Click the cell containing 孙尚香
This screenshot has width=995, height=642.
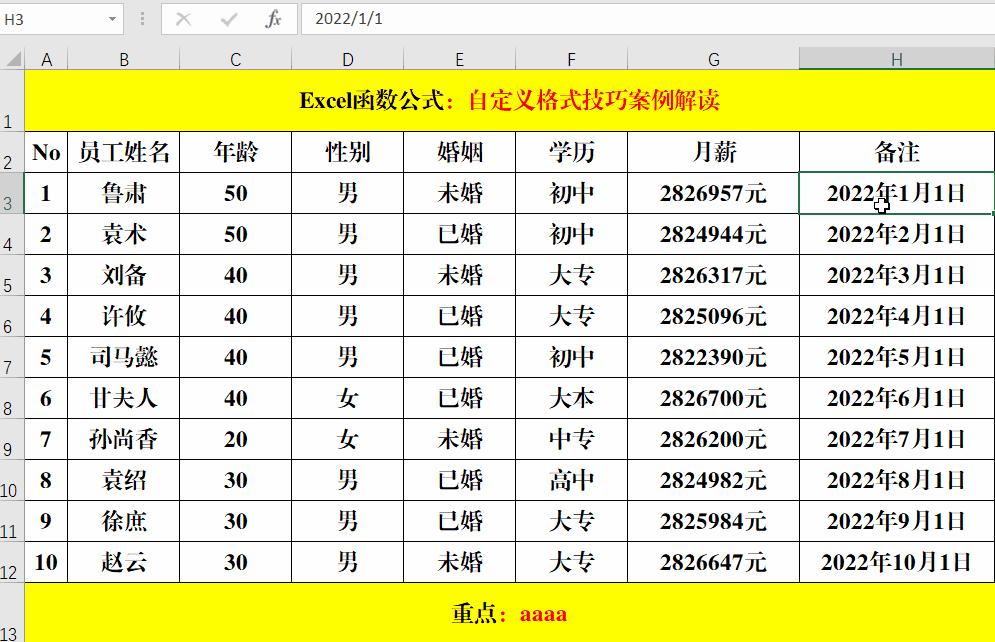point(124,439)
